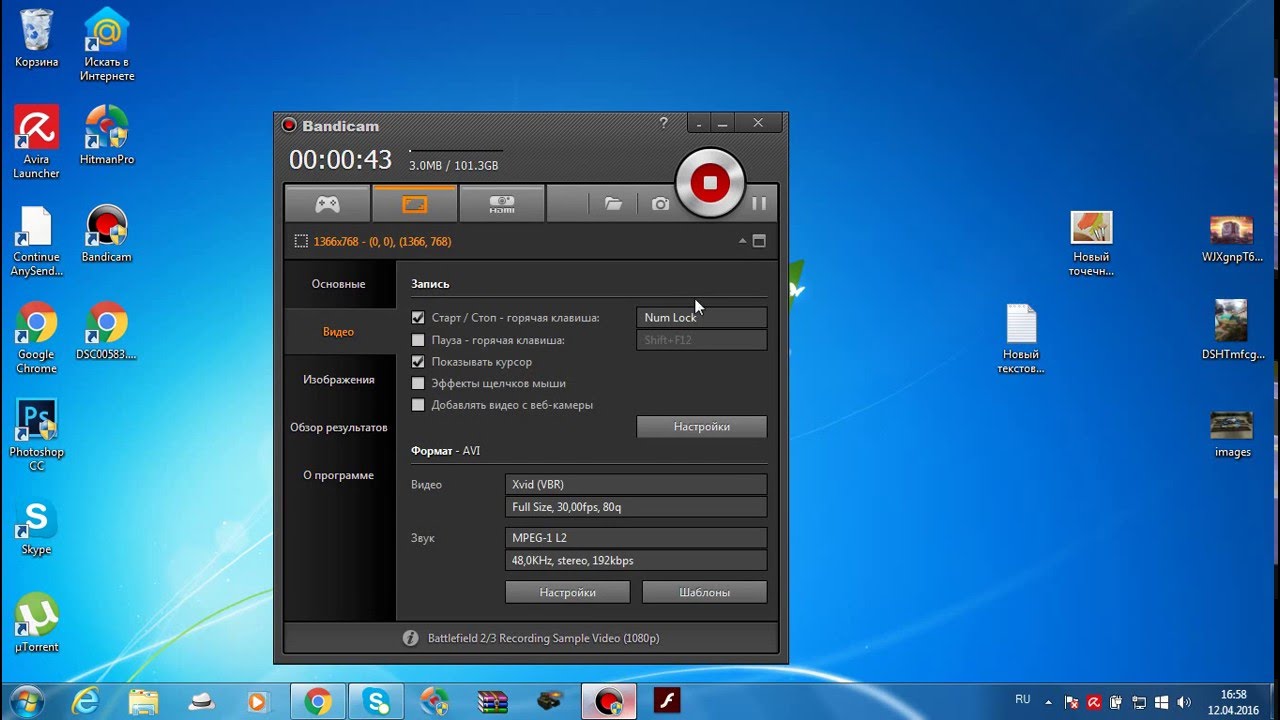Click the Num Lock hotkey field
The image size is (1280, 720).
(702, 317)
